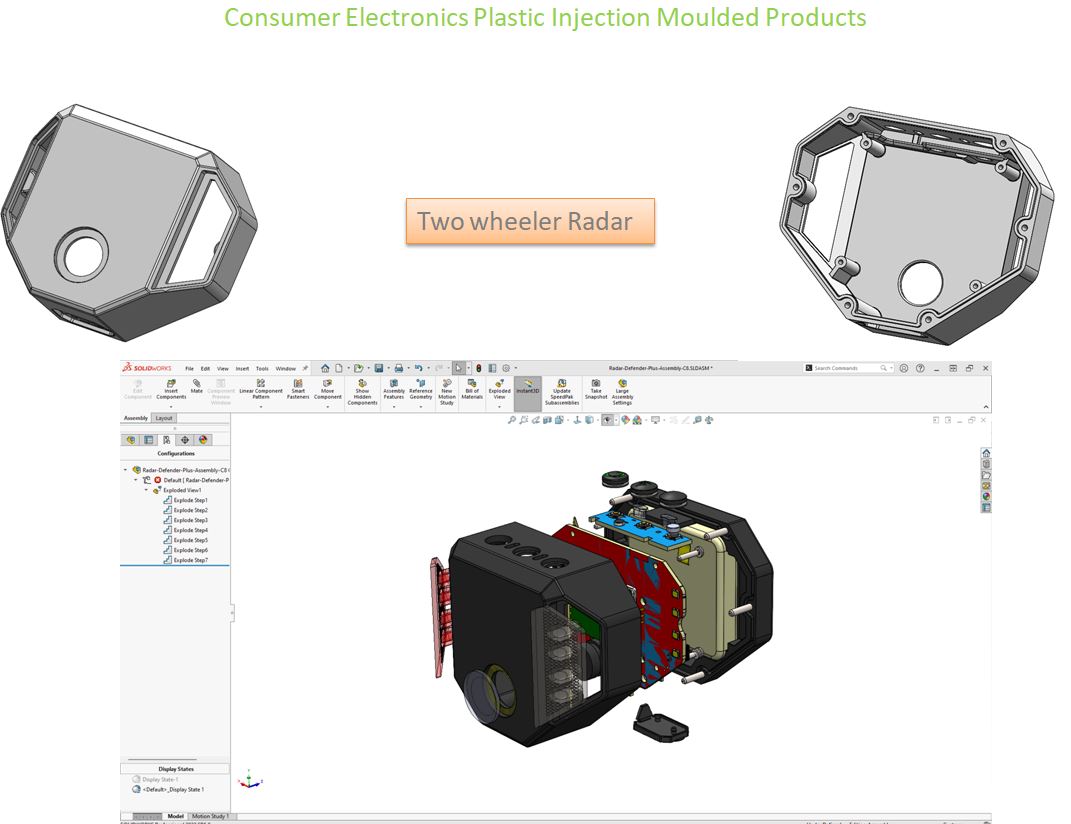The height and width of the screenshot is (824, 1071).
Task: Collapse the Radar-Defender-Plus-Assembly root node
Action: click(x=125, y=469)
